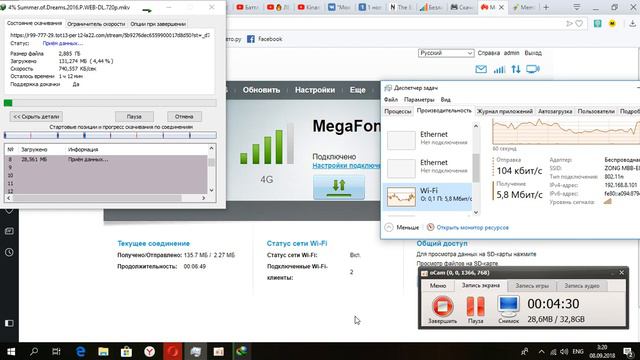This screenshot has height=360, width=640.
Task: Open Task View on the taskbar
Action: pyautogui.click(x=56, y=351)
